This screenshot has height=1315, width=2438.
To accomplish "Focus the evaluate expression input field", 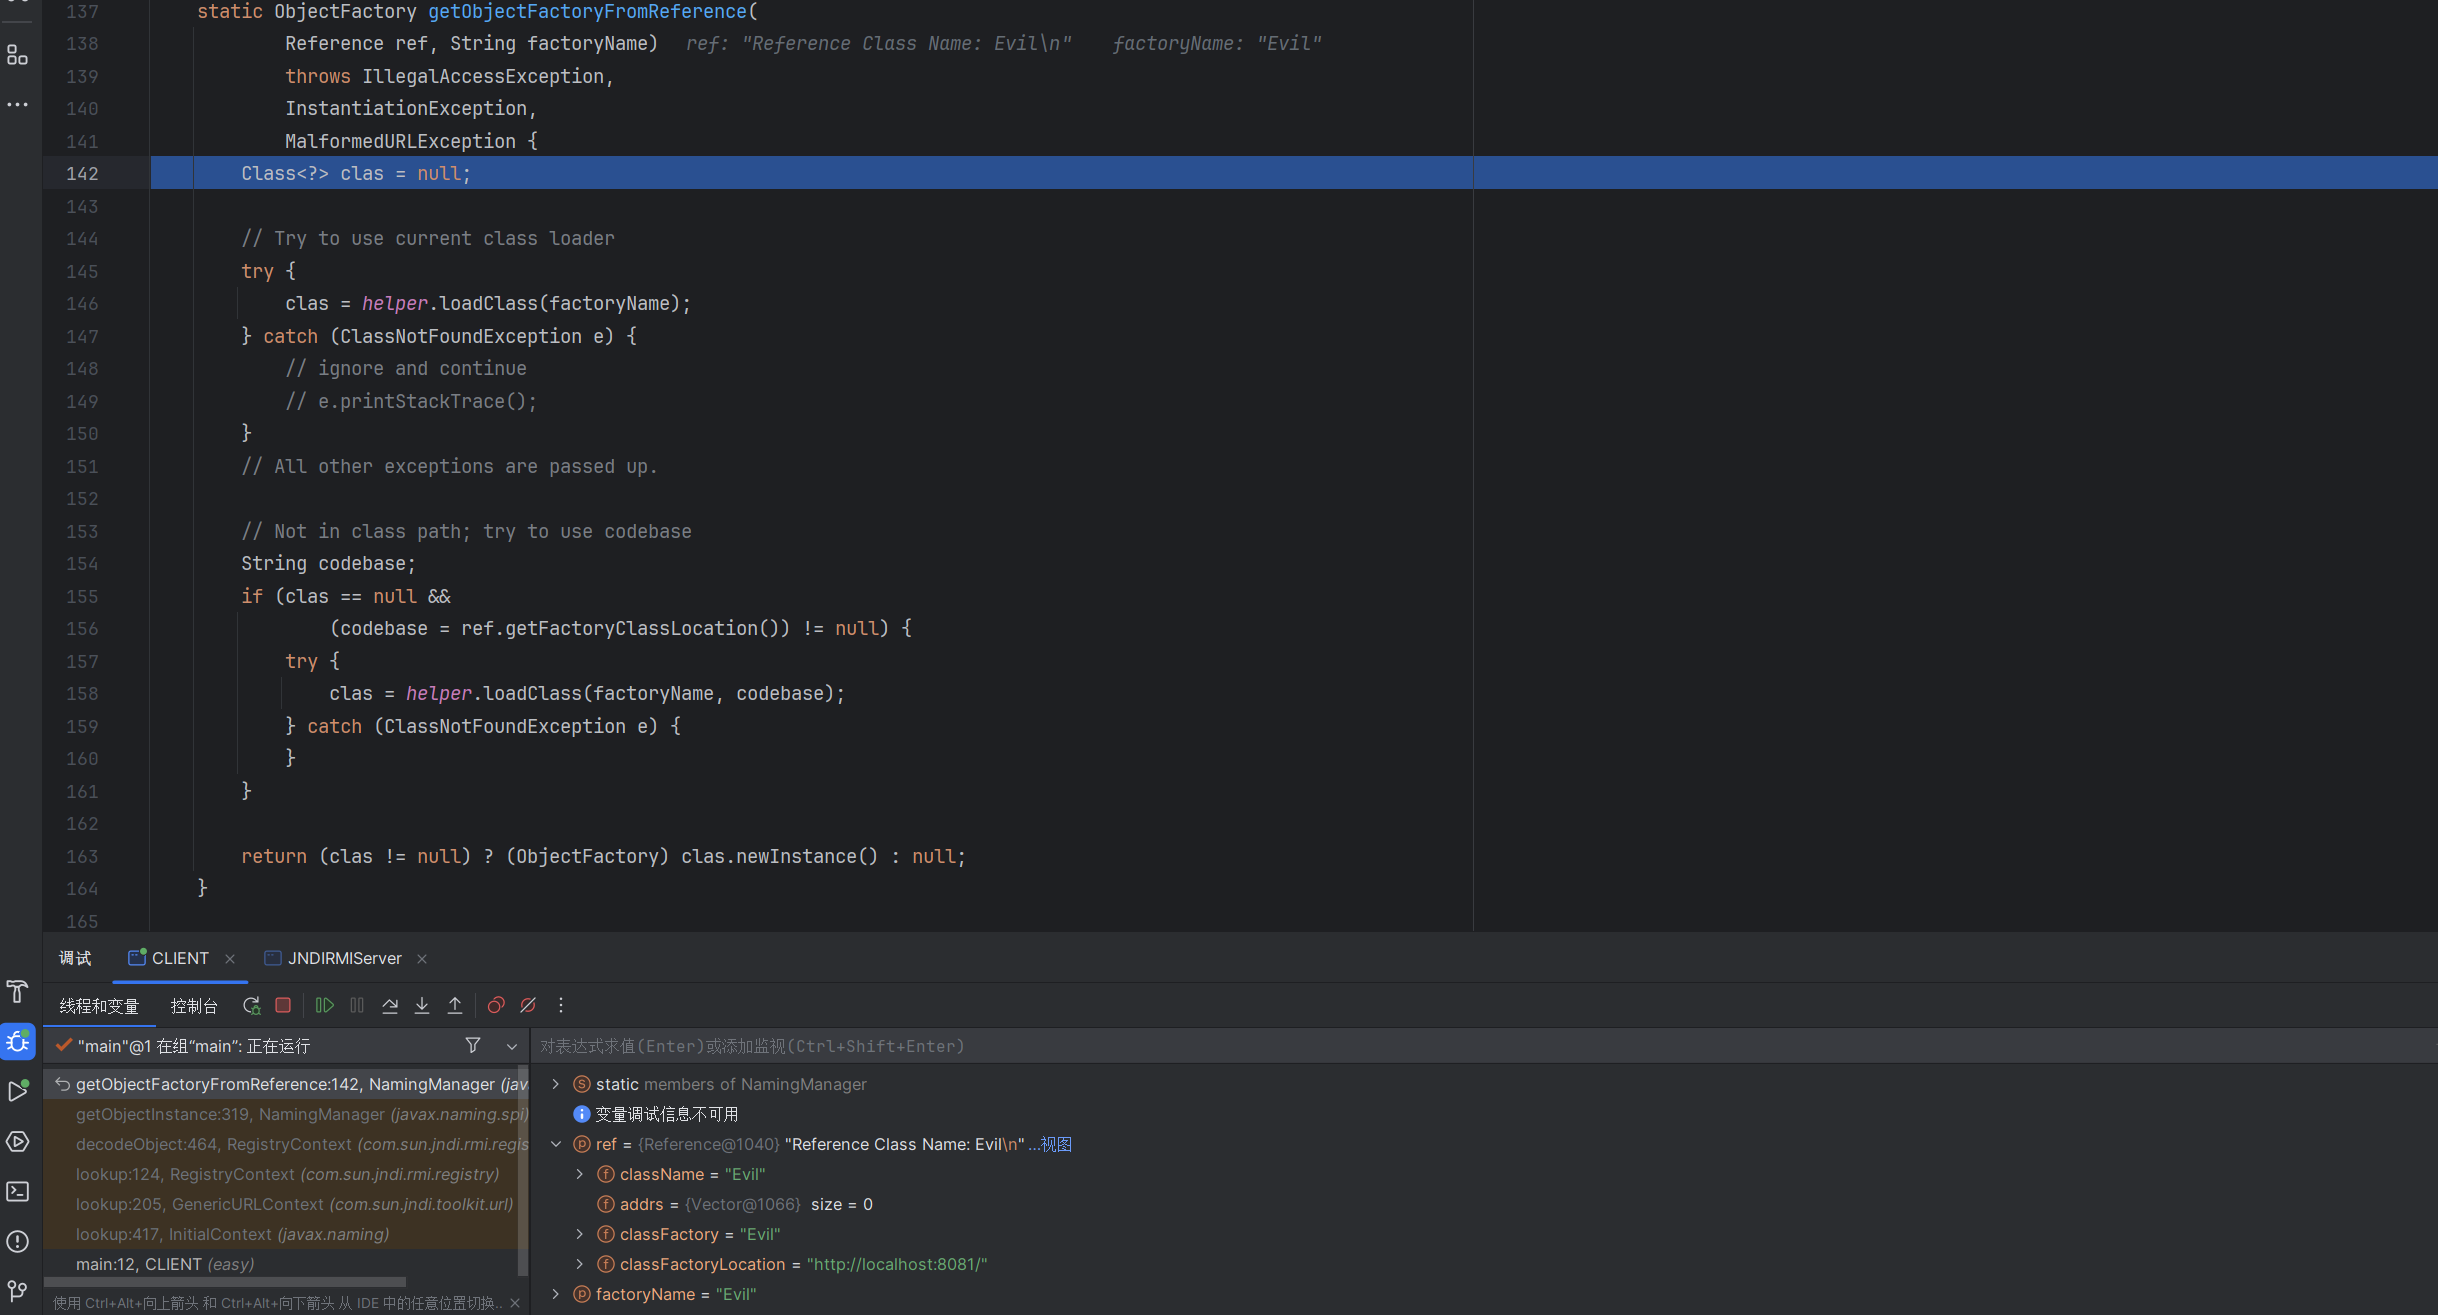I will tap(1484, 1046).
